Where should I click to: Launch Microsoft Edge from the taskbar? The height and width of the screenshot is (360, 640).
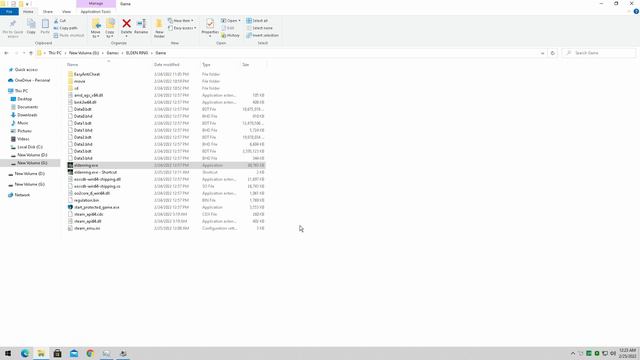[x=25, y=353]
